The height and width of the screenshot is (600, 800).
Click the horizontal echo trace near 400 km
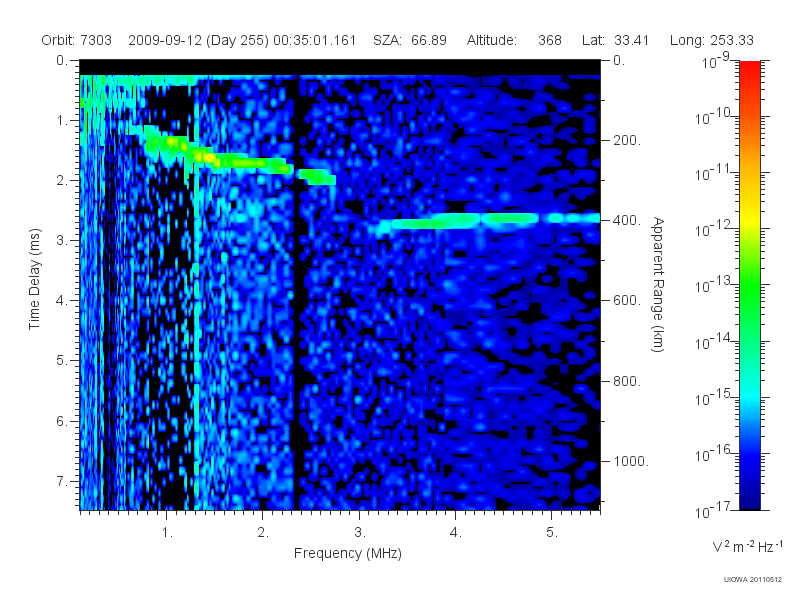pyautogui.click(x=487, y=220)
